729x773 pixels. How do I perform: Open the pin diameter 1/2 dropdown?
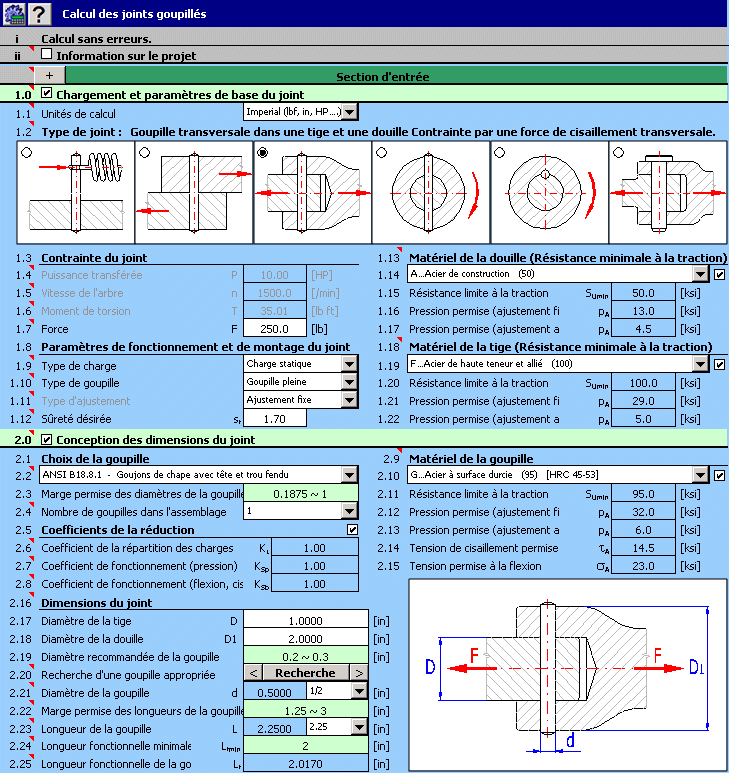tap(360, 691)
